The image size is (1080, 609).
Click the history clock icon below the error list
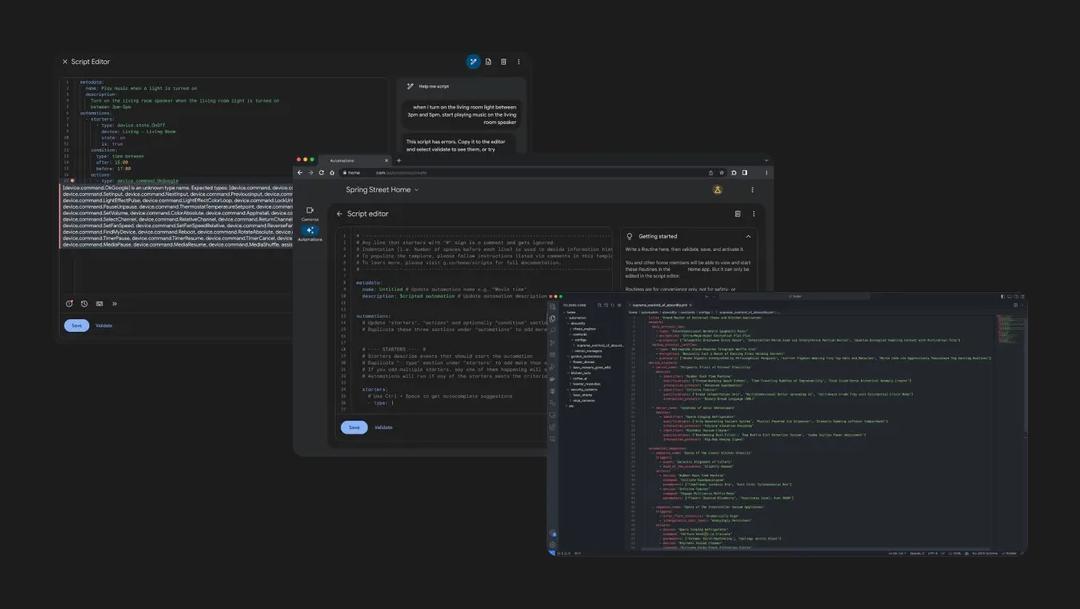tap(84, 303)
